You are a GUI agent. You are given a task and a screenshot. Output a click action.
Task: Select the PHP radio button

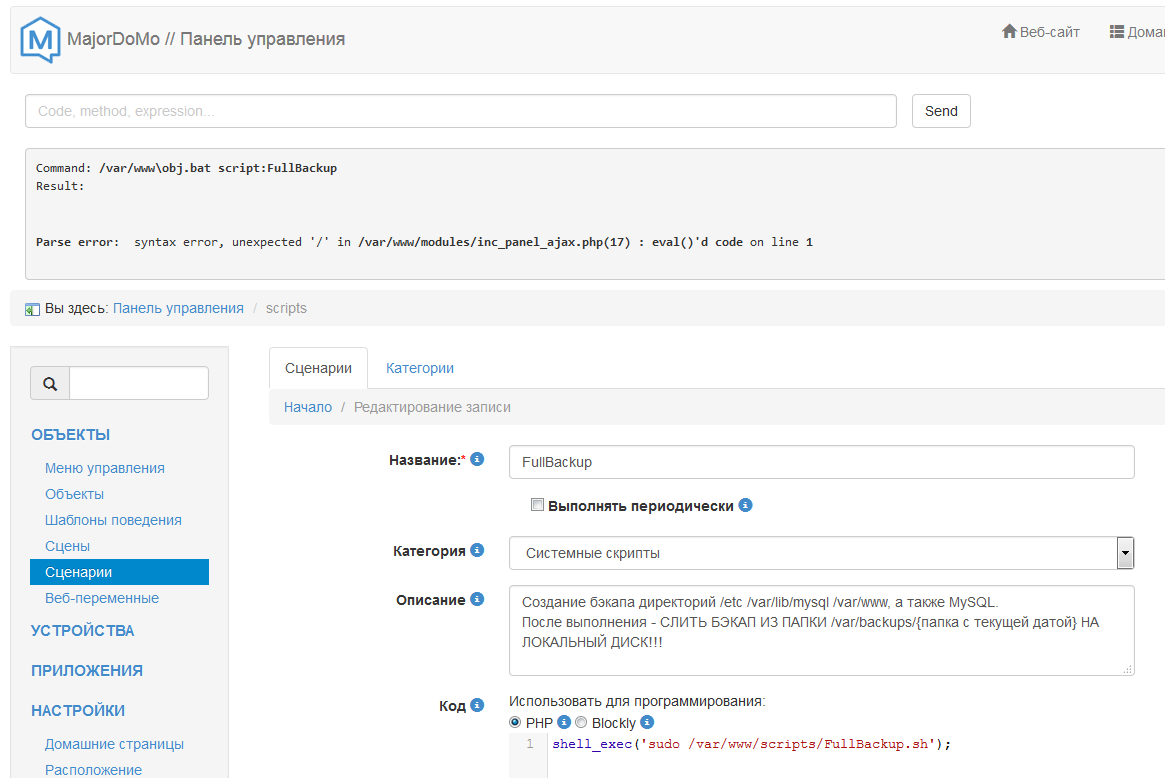(x=516, y=722)
